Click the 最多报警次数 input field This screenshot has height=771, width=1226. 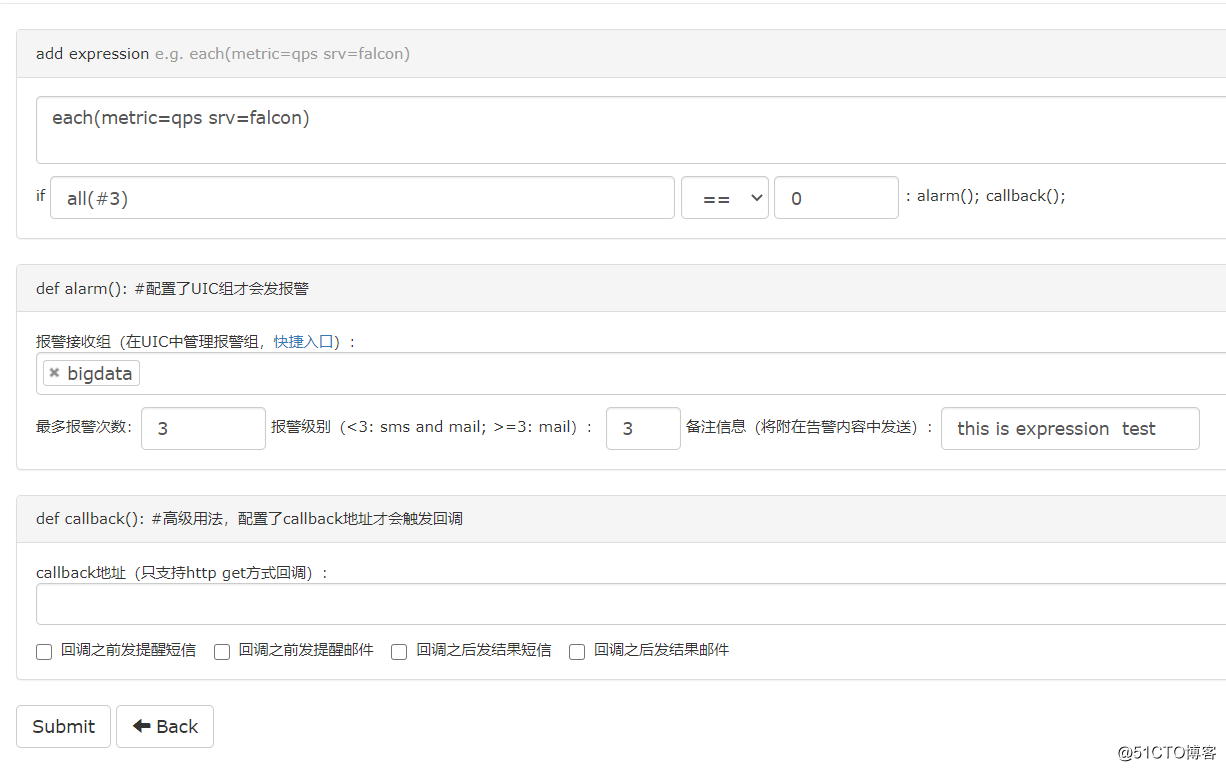(x=203, y=428)
